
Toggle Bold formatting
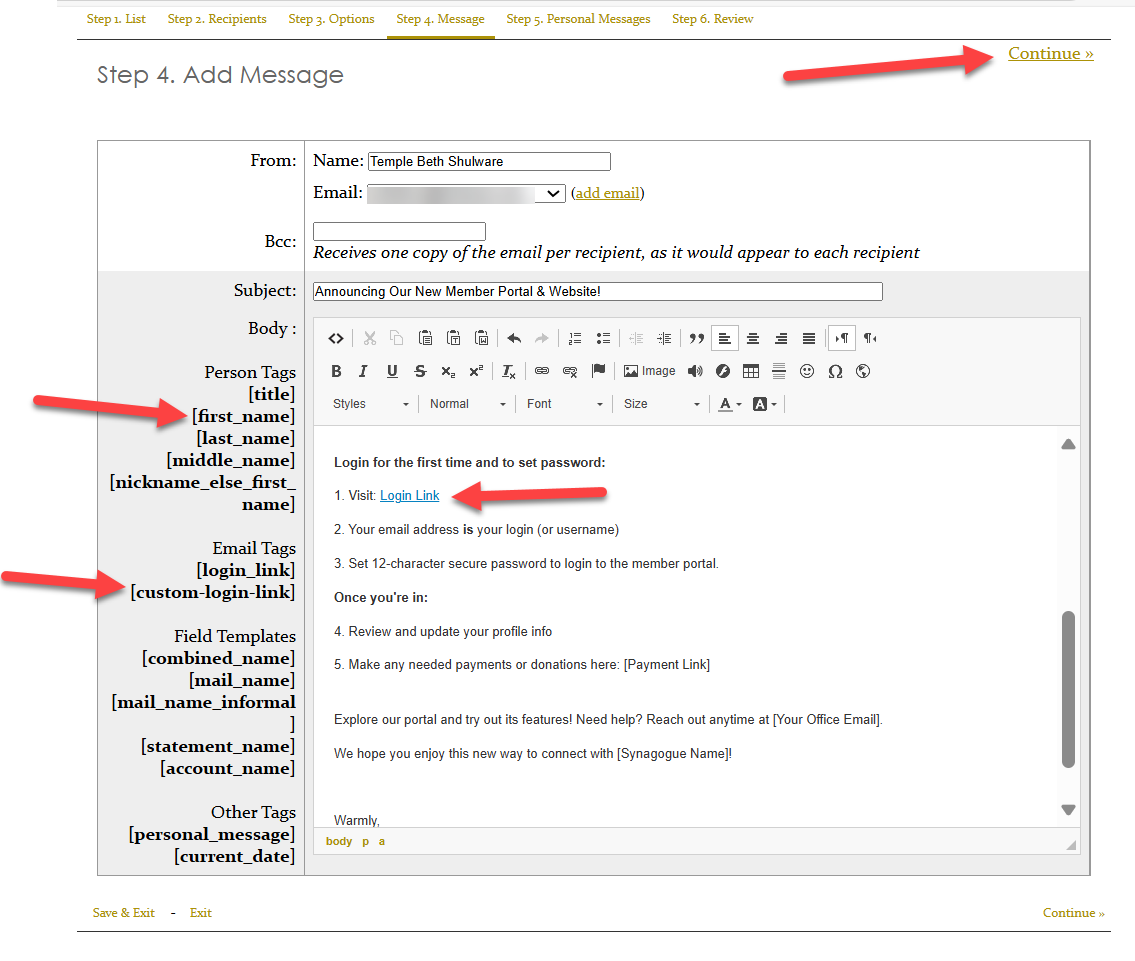pos(336,370)
